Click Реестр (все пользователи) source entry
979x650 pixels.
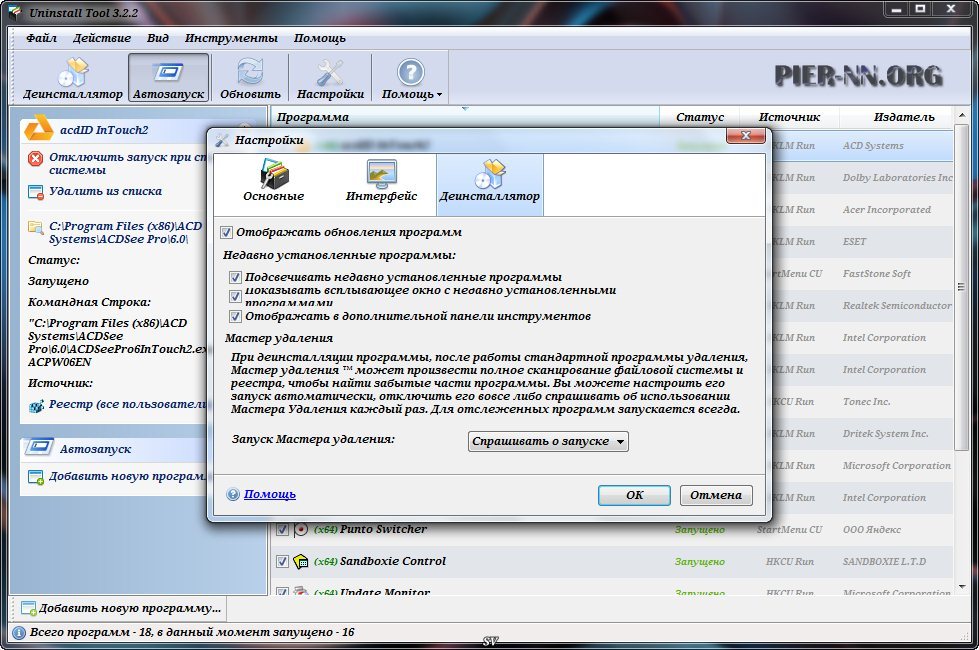point(127,405)
